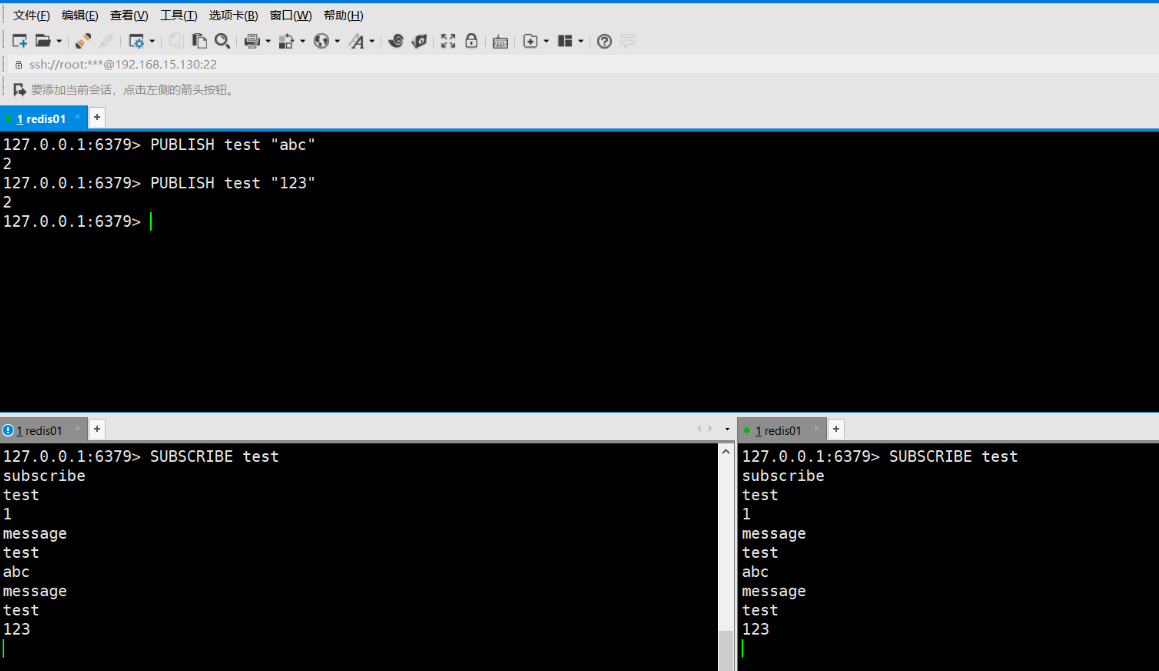The width and height of the screenshot is (1159, 671).
Task: Open the tab list dropdown in bottom-left pane
Action: pyautogui.click(x=727, y=430)
